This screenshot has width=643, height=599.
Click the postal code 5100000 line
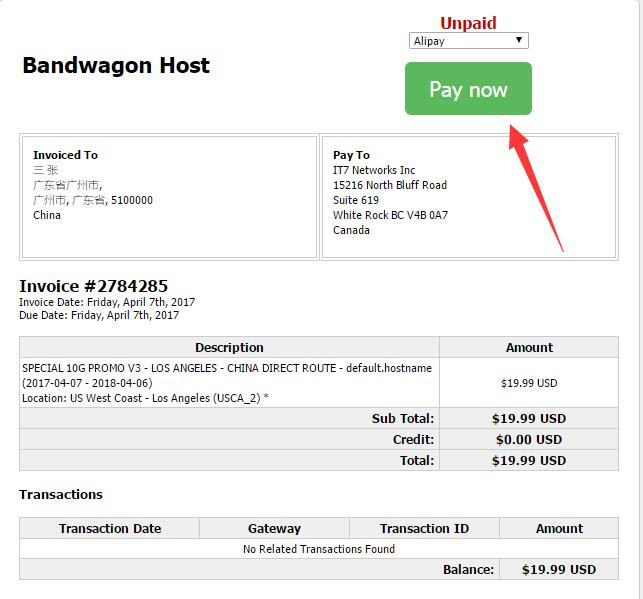point(93,200)
